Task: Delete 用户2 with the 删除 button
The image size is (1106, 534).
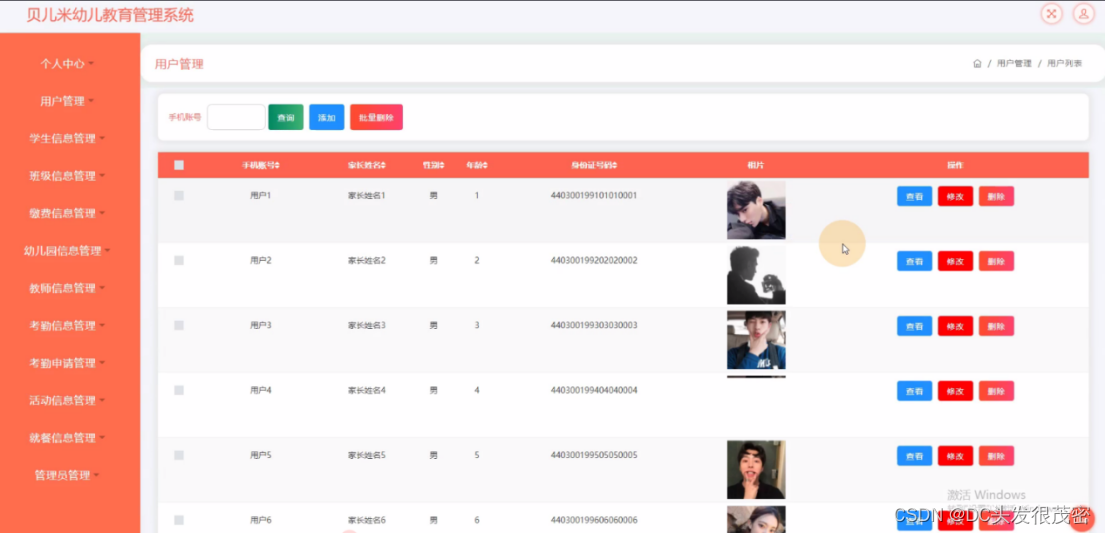Action: coord(996,261)
